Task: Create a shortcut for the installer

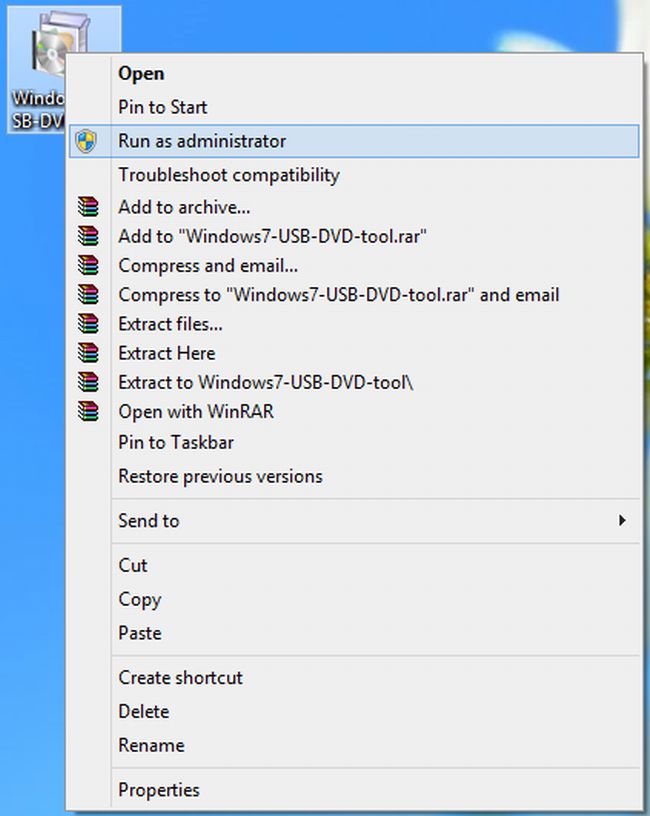Action: click(x=180, y=677)
